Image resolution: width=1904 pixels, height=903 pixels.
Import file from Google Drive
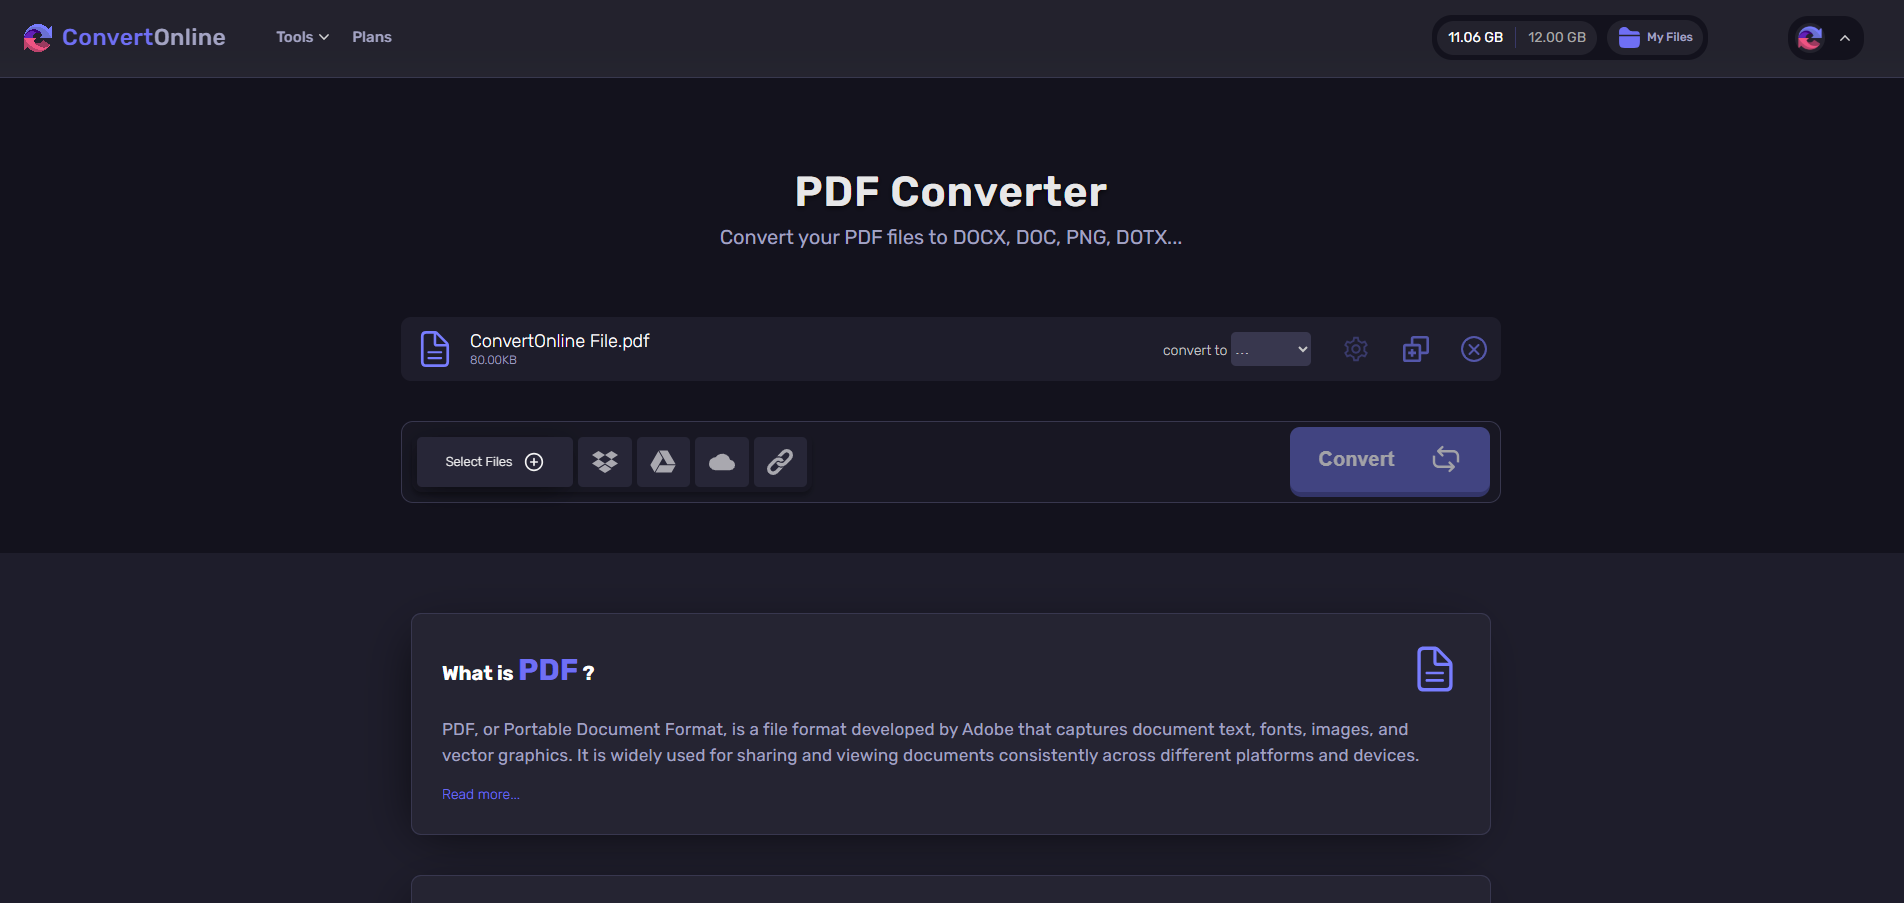tap(663, 462)
